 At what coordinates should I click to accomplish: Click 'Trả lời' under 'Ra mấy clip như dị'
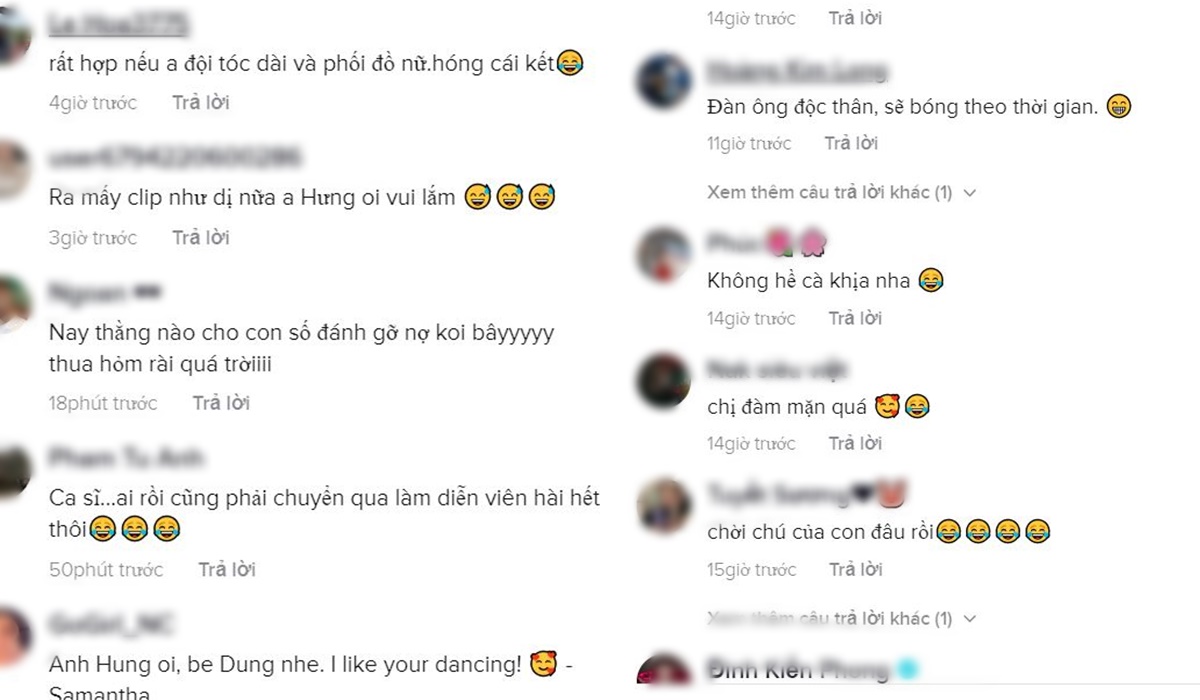(200, 238)
